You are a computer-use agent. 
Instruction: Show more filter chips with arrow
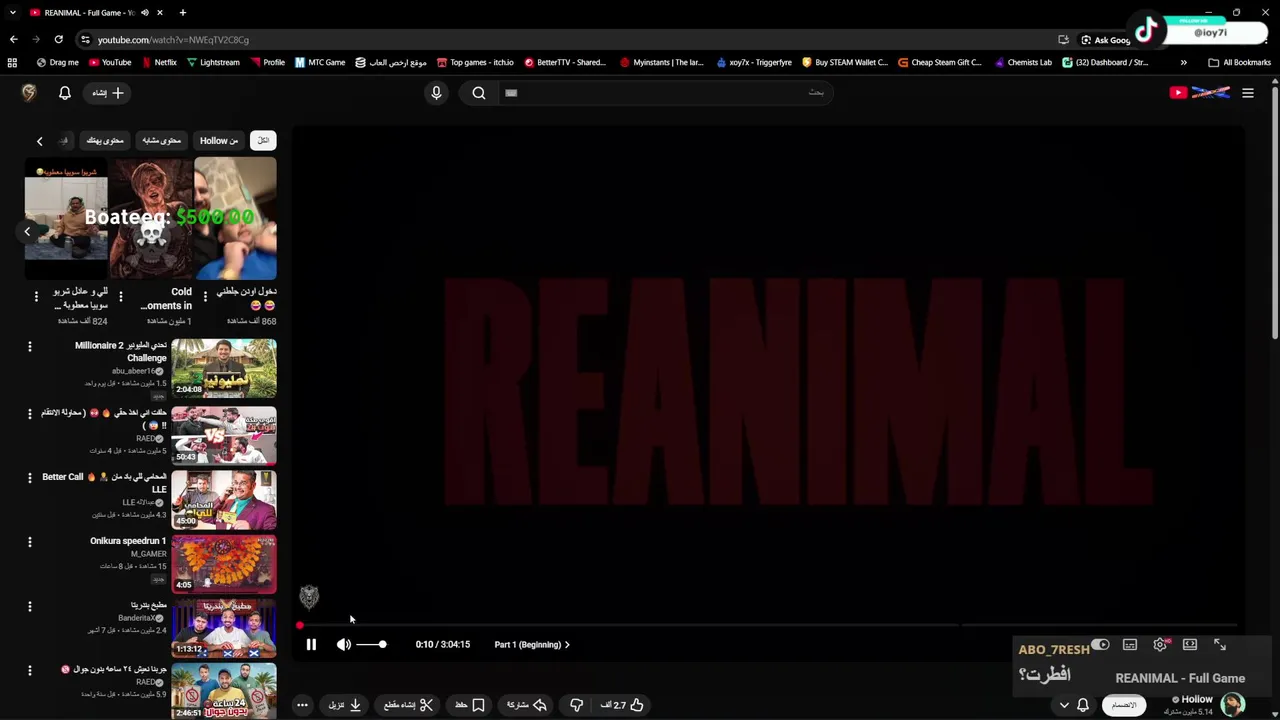[39, 141]
